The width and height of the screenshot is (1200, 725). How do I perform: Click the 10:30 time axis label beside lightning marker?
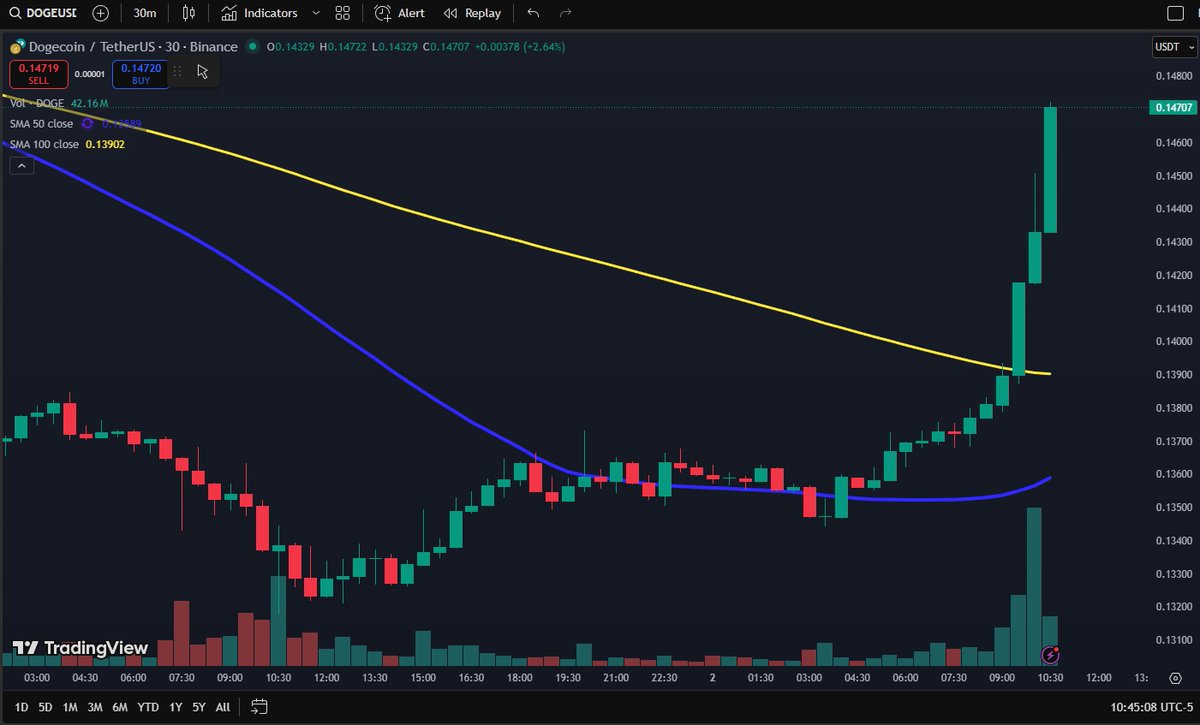pyautogui.click(x=1050, y=677)
